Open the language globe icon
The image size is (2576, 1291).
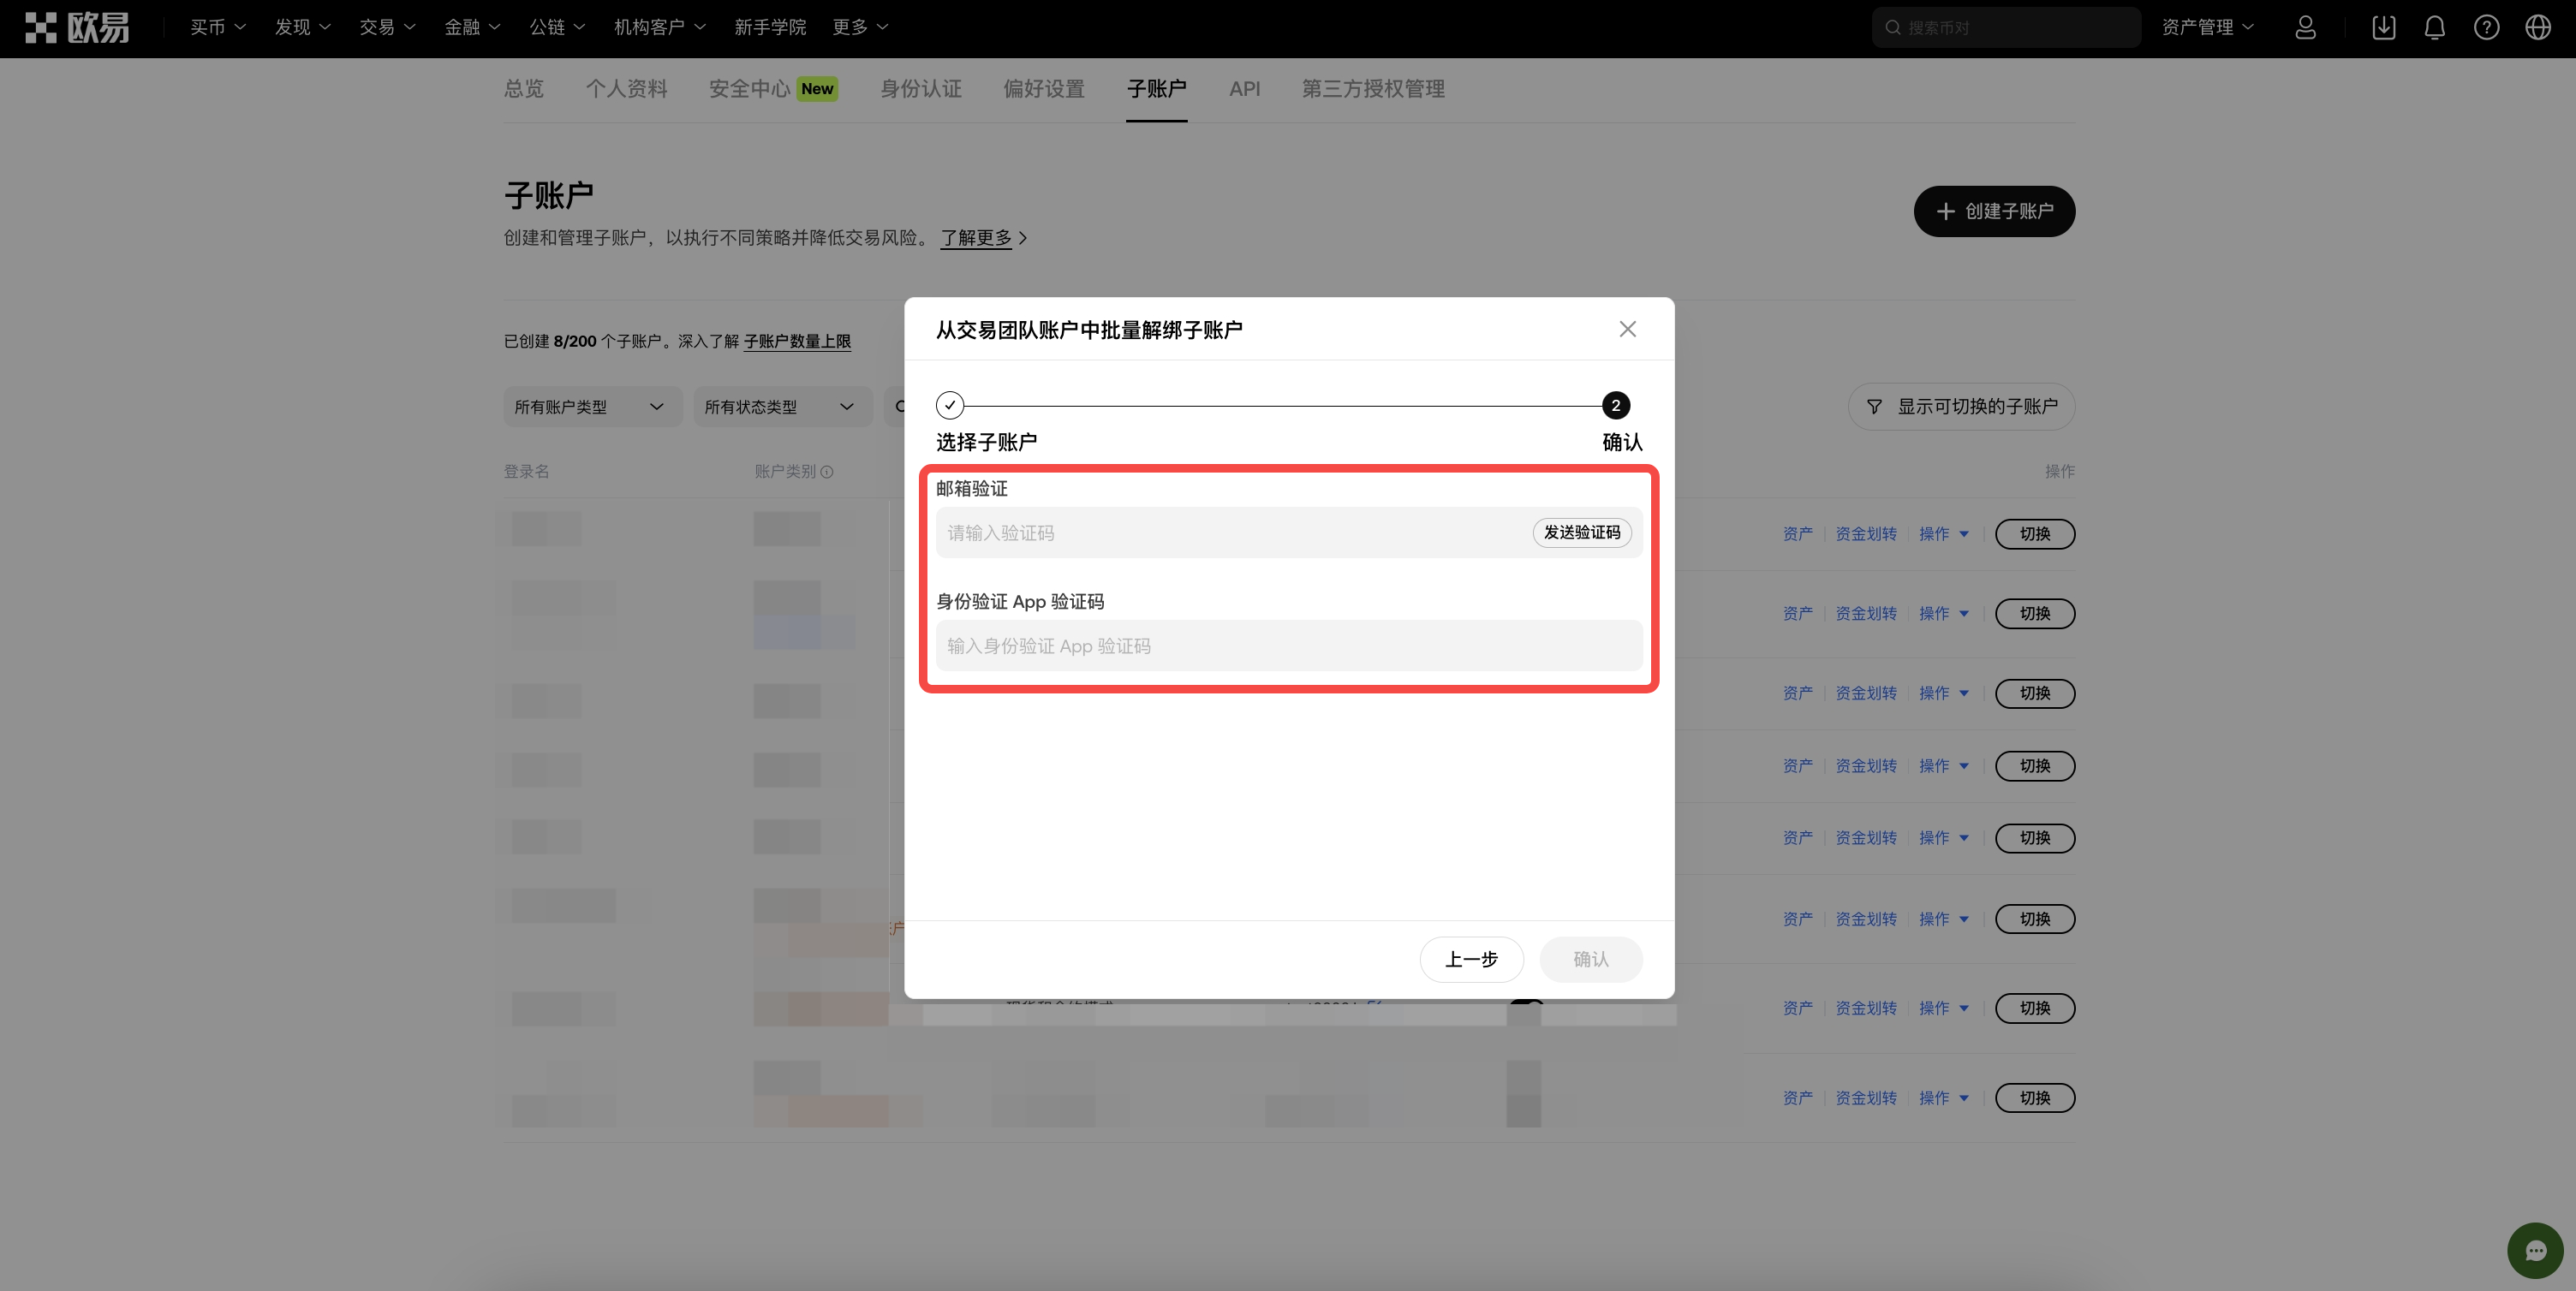[2538, 28]
